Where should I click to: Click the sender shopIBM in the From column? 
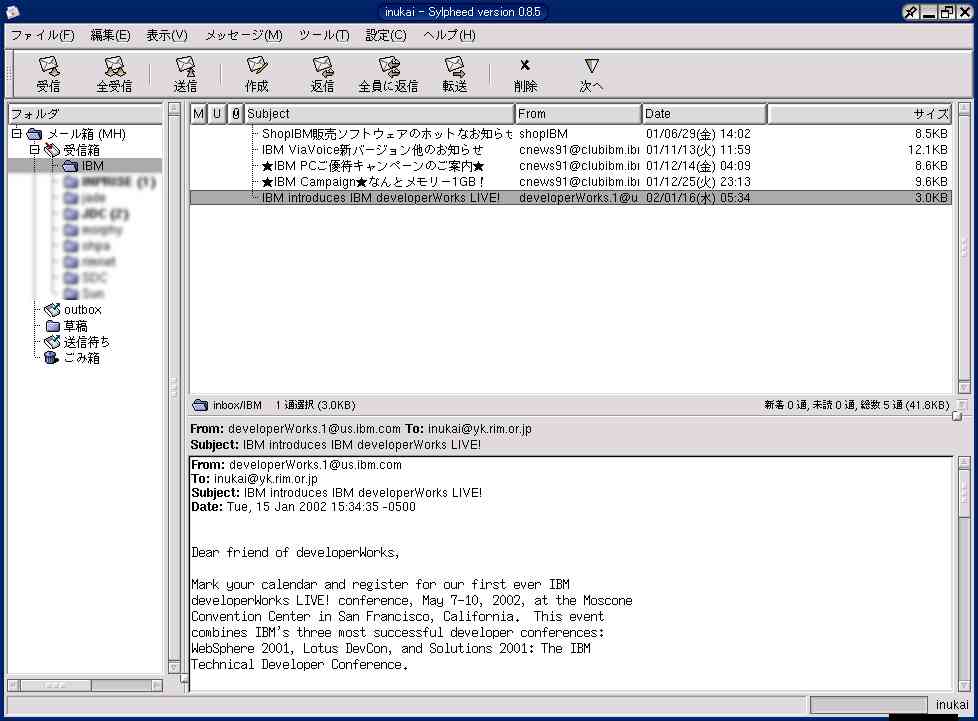543,134
